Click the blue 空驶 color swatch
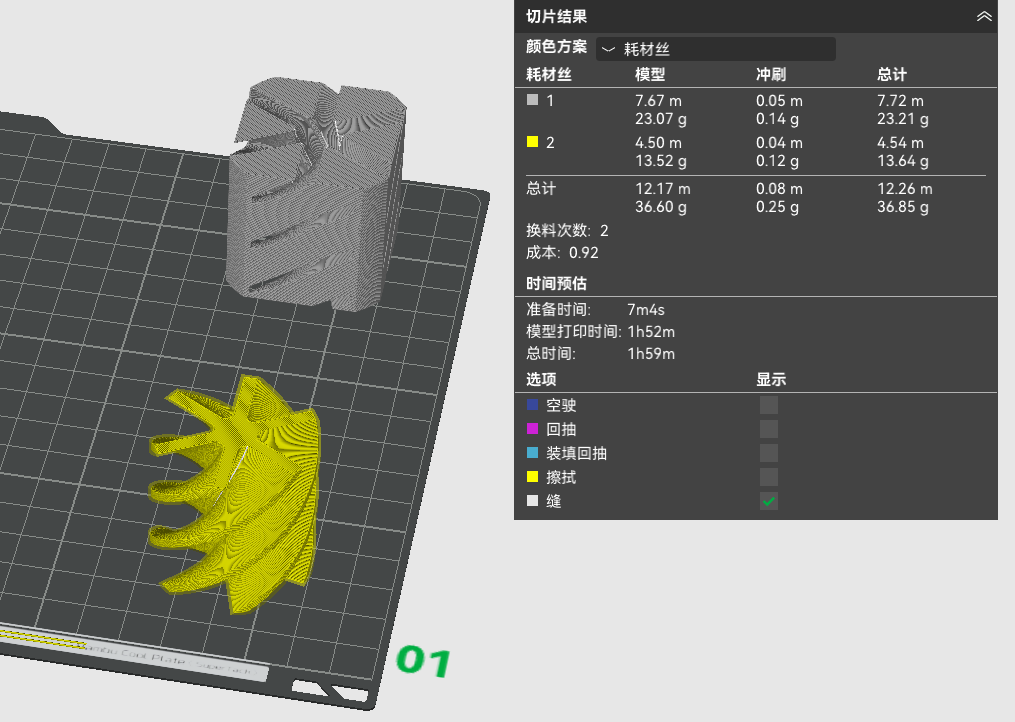 (x=533, y=405)
